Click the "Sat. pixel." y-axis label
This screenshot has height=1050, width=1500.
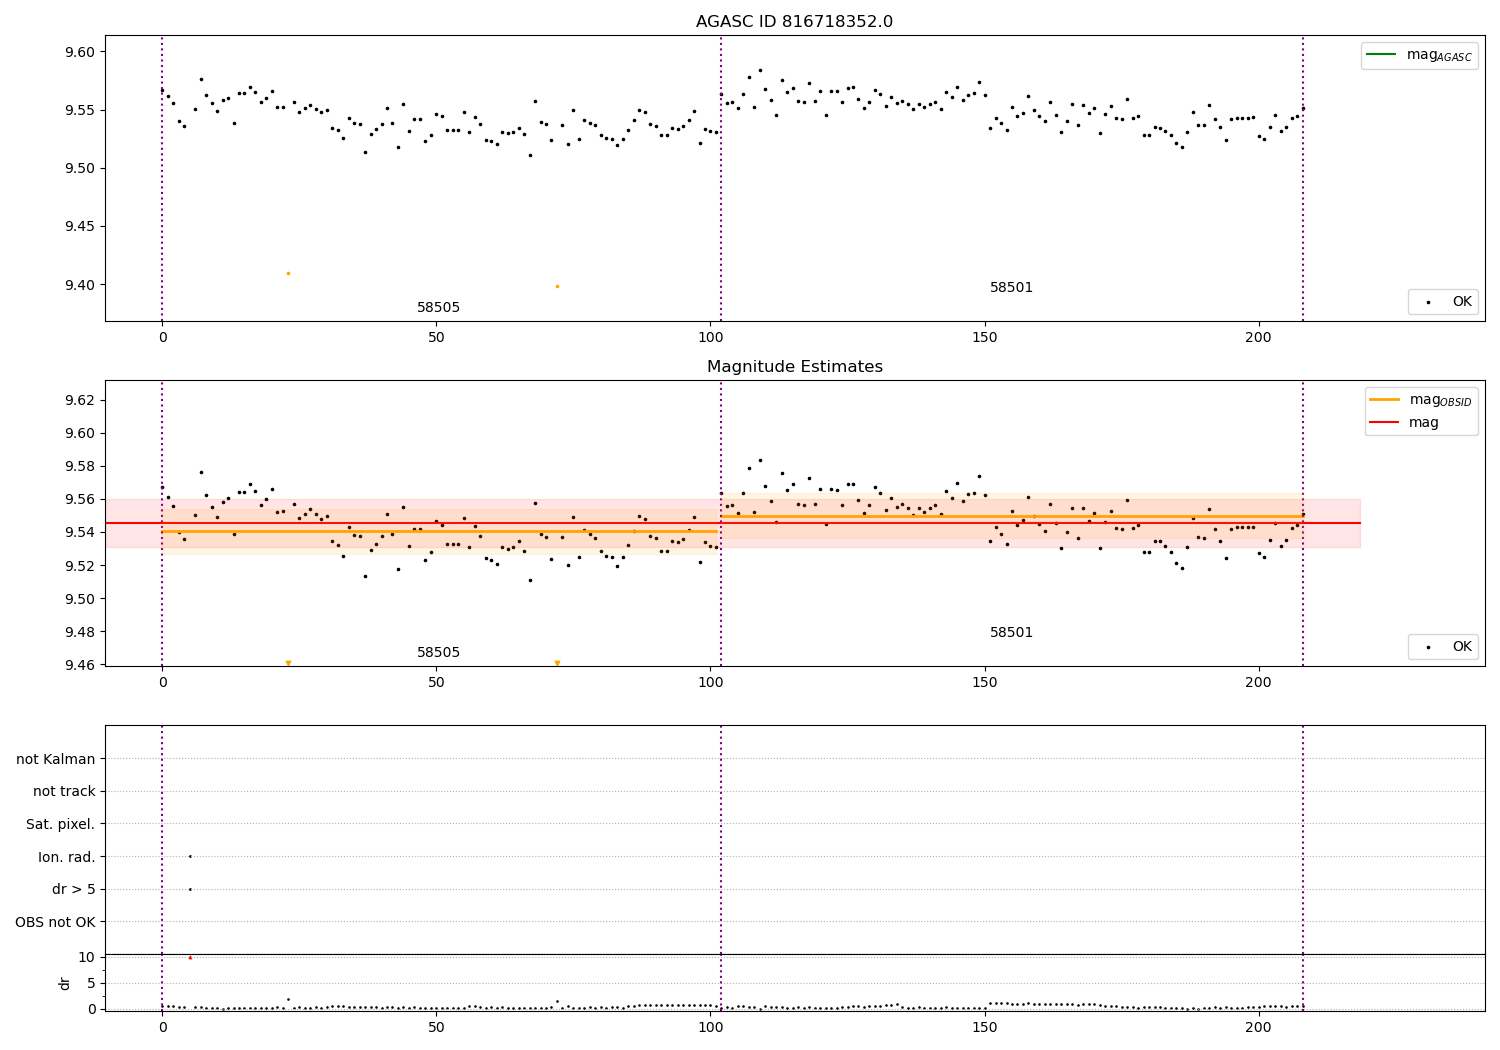61,824
